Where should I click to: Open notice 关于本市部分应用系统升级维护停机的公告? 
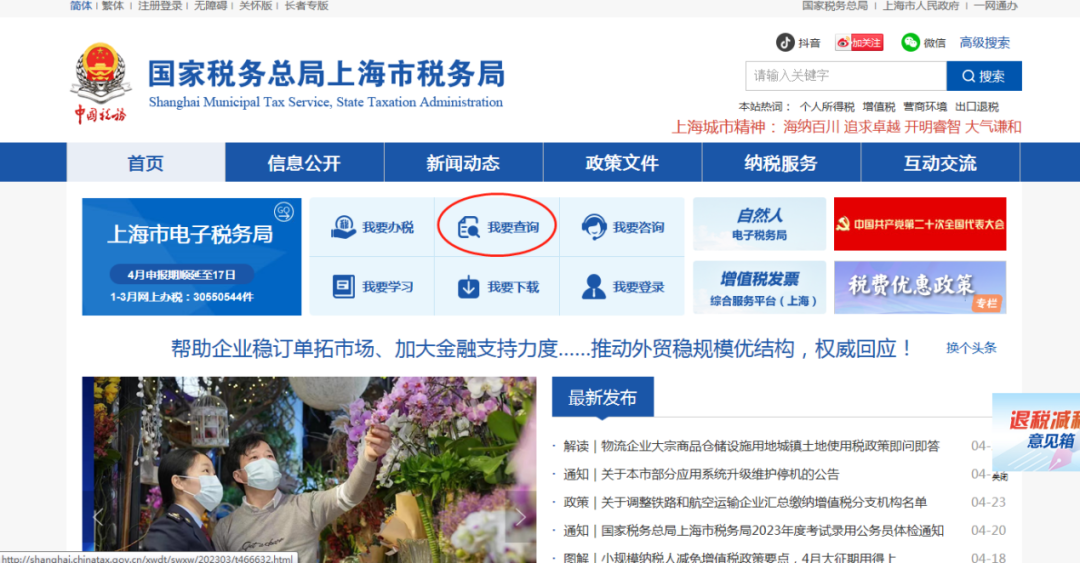click(x=701, y=474)
